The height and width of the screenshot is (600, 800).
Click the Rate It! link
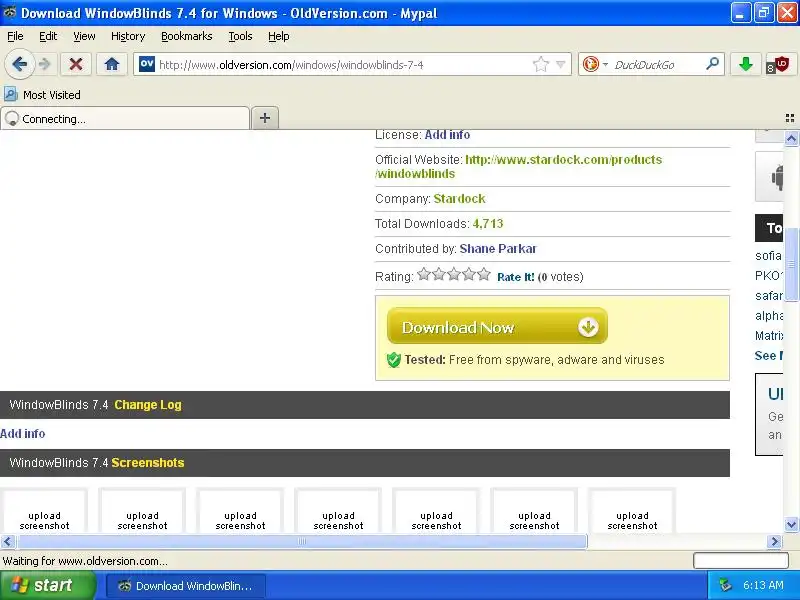pos(515,277)
